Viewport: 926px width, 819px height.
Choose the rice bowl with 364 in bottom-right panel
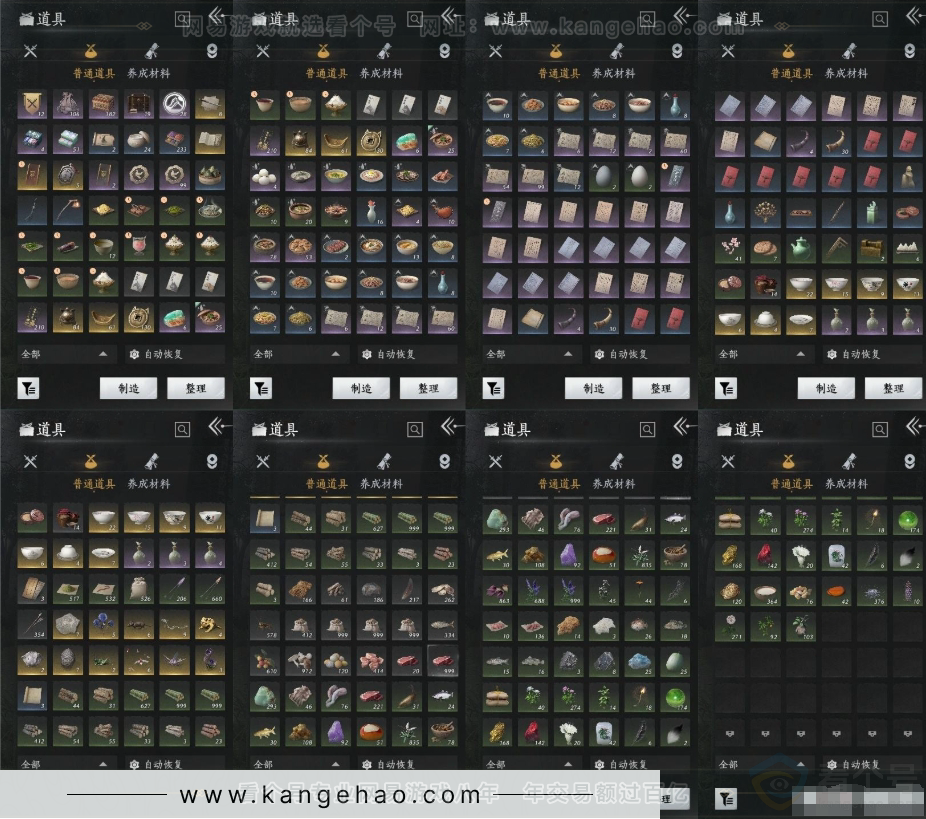765,590
